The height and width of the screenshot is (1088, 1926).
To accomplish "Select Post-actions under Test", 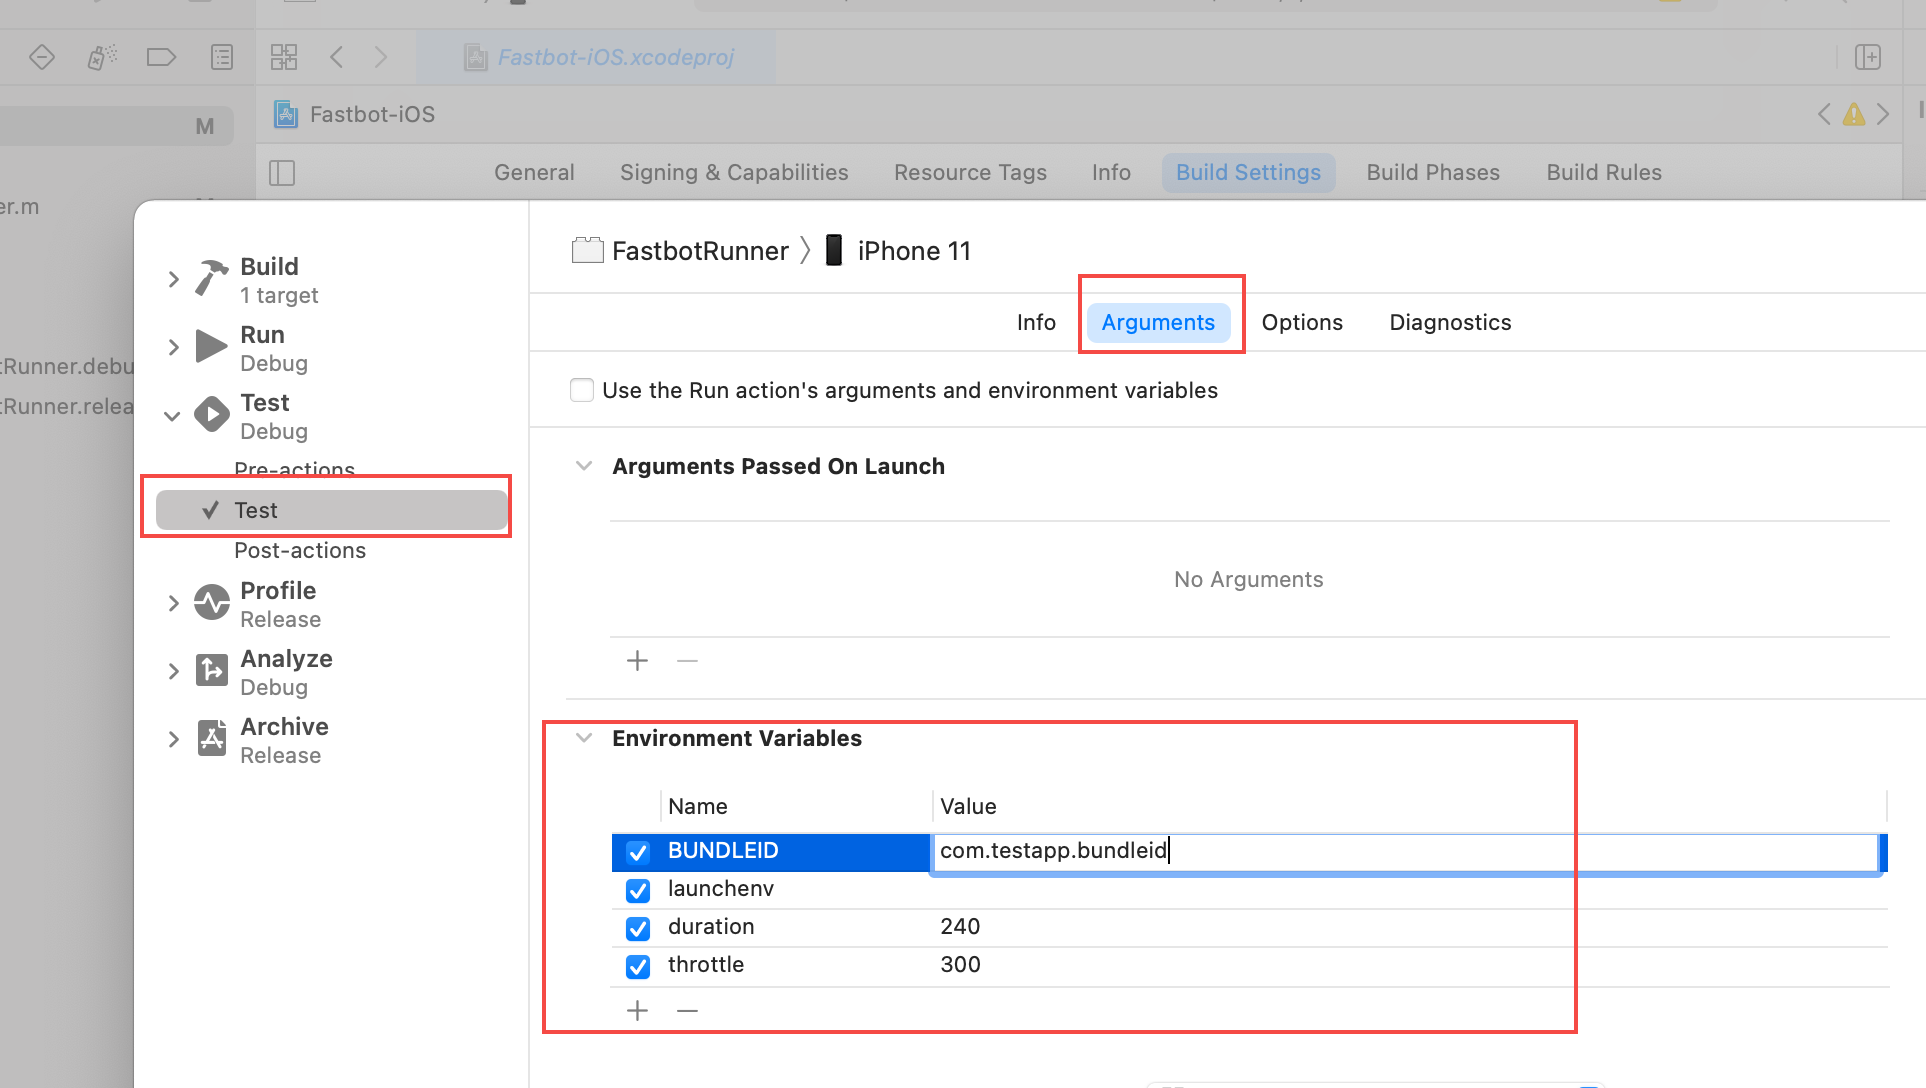I will 300,550.
